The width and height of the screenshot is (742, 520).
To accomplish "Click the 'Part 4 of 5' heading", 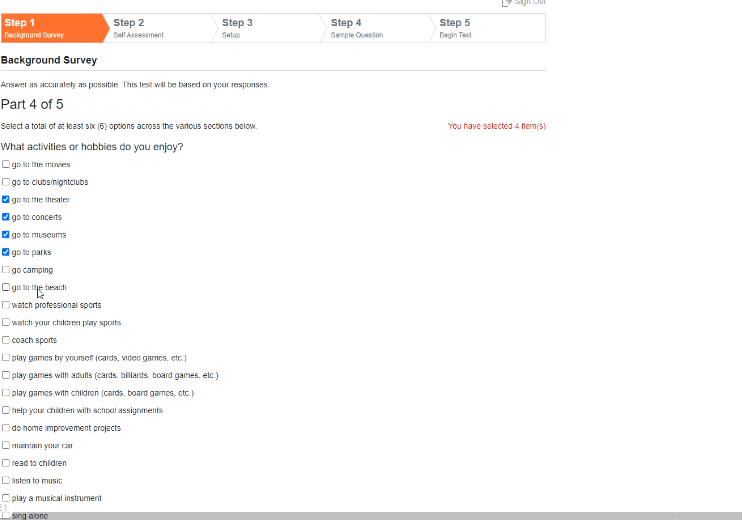I will coord(32,104).
